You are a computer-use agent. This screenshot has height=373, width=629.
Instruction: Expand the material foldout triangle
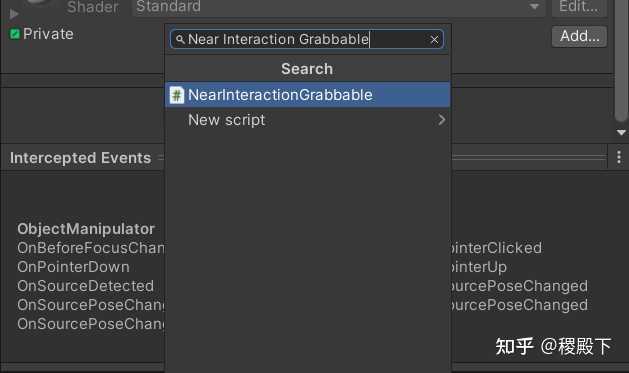[x=14, y=14]
